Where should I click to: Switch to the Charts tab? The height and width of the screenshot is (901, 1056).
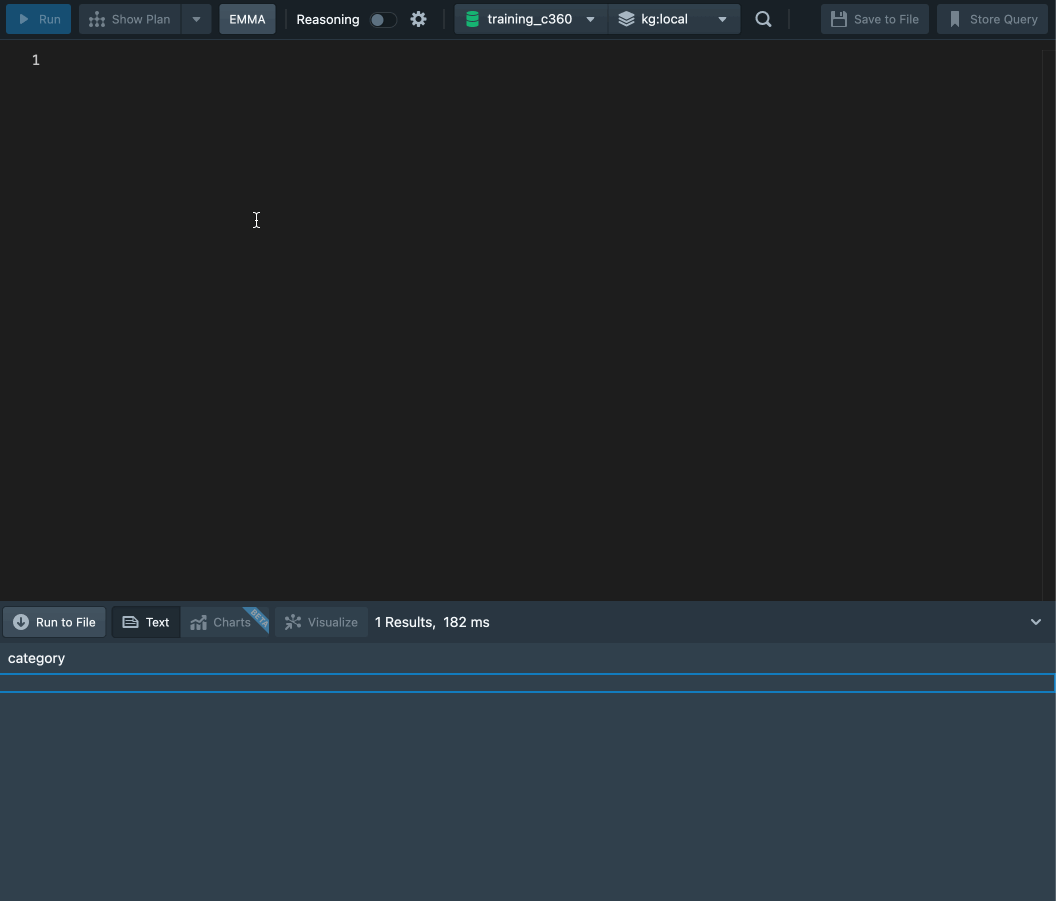222,622
